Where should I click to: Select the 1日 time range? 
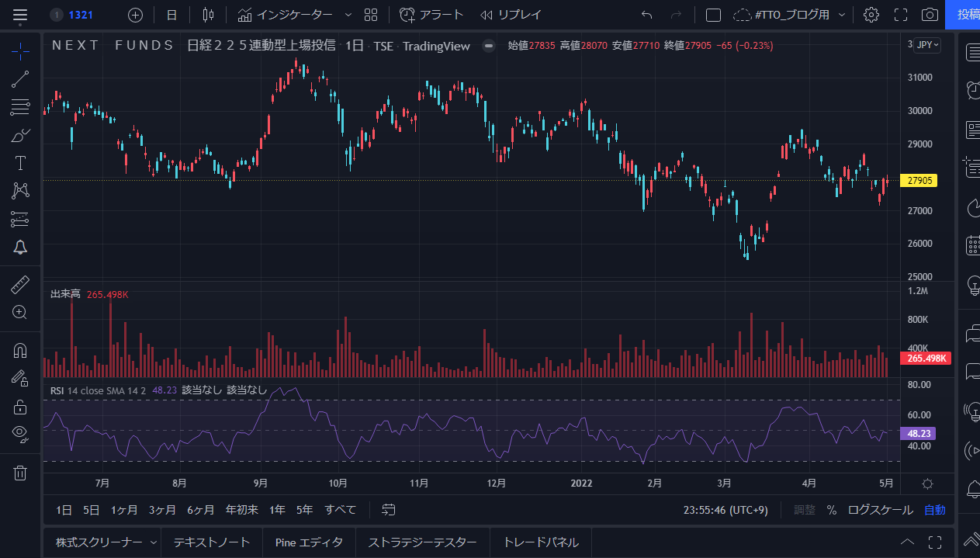point(63,510)
